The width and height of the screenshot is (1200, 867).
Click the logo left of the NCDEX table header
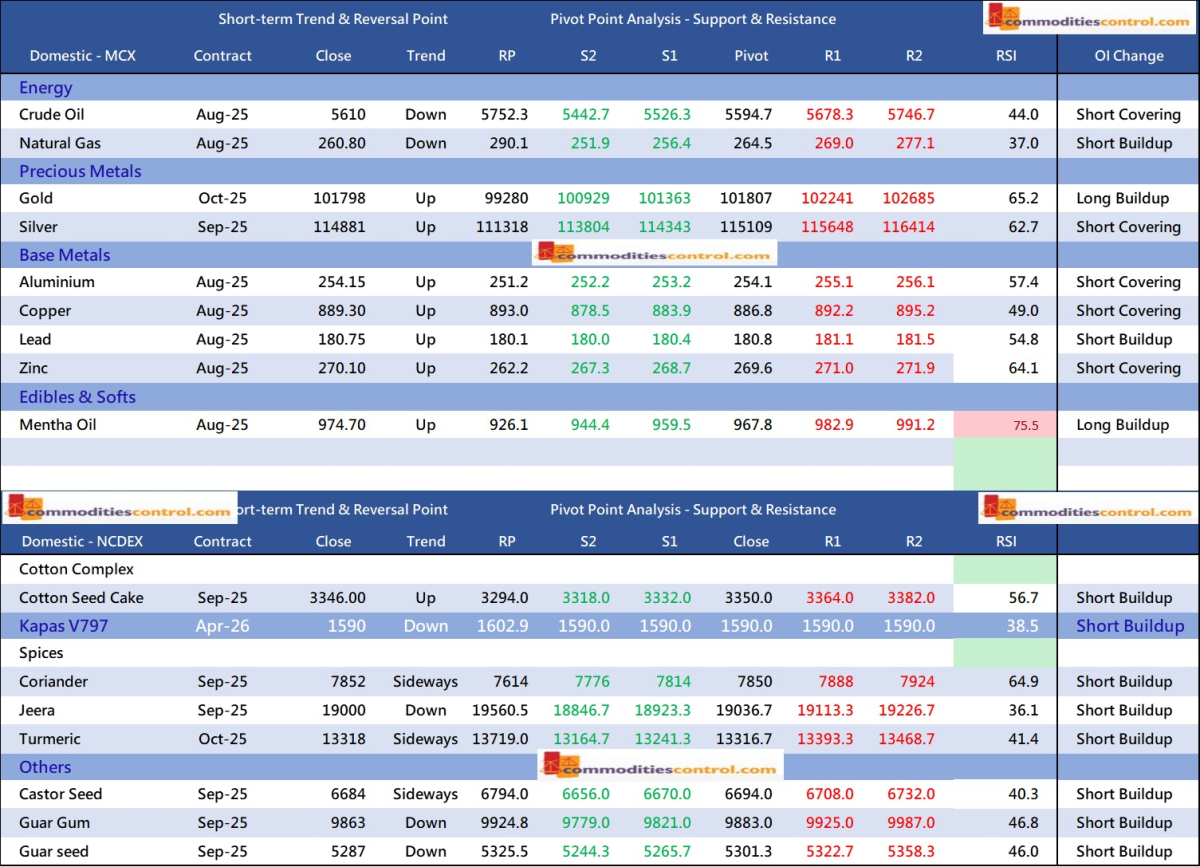click(119, 509)
